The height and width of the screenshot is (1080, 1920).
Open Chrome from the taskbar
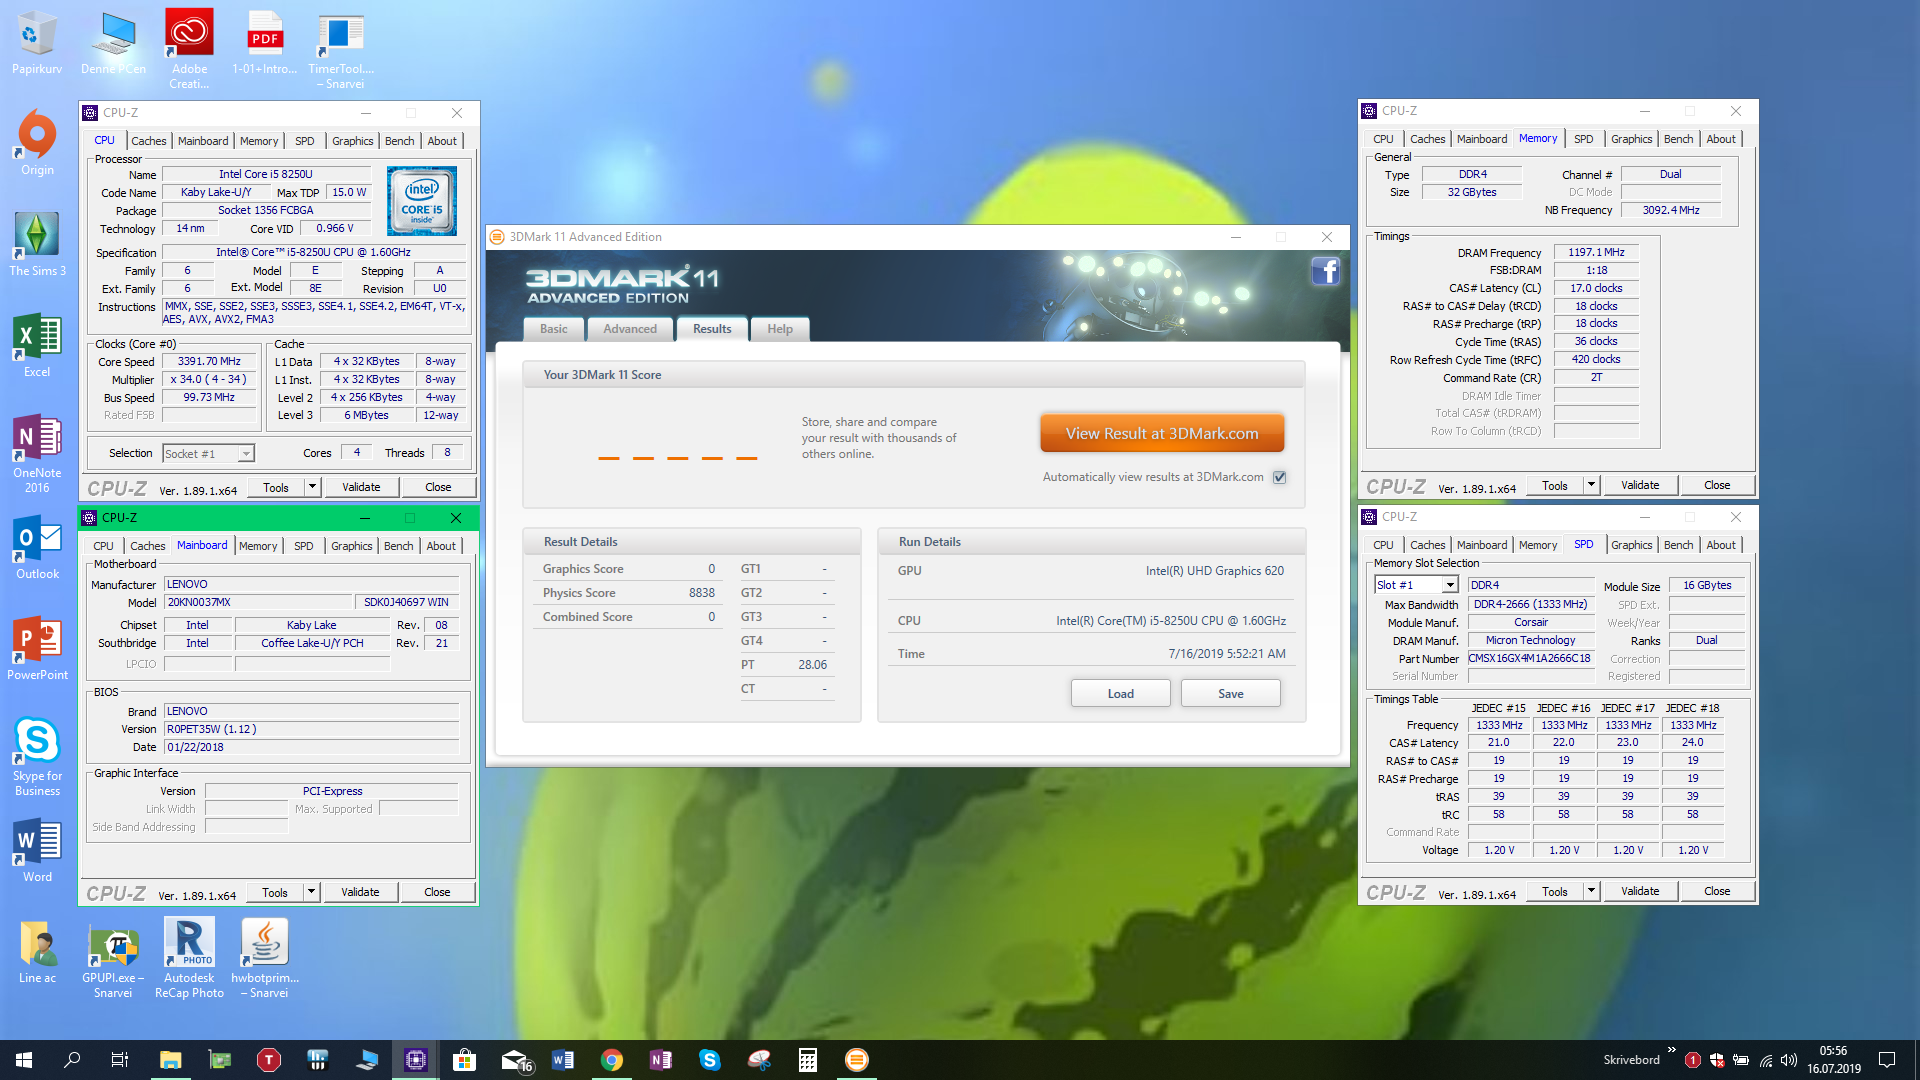coord(612,1059)
